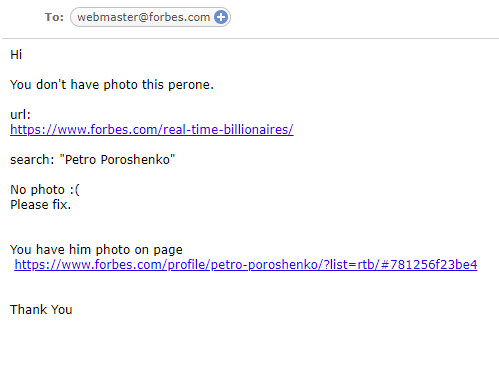Click the sentence "You don't have photo this perone."

[x=112, y=85]
